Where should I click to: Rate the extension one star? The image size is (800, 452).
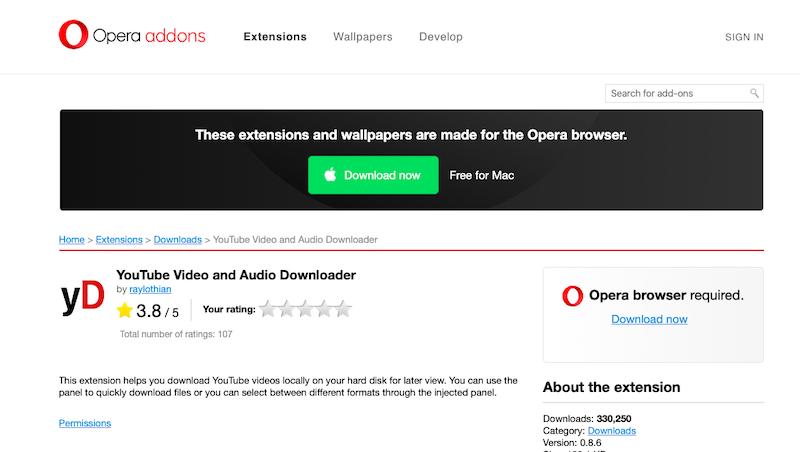[266, 310]
